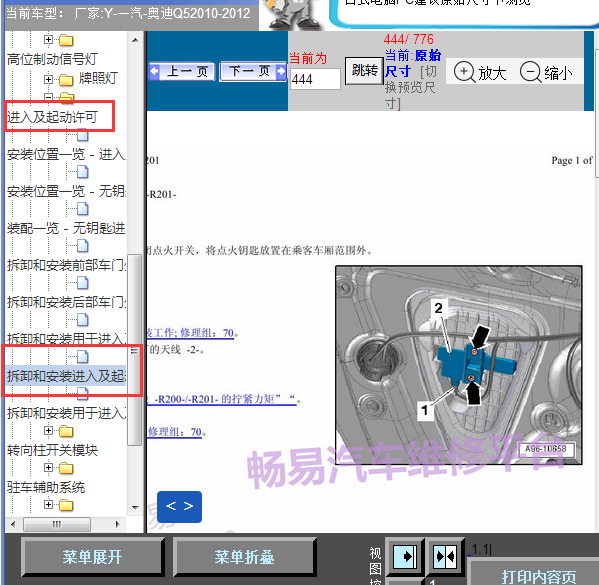Viewport: 599px width, 585px height.
Task: Select 牌照灯 tree label
Action: (98, 78)
